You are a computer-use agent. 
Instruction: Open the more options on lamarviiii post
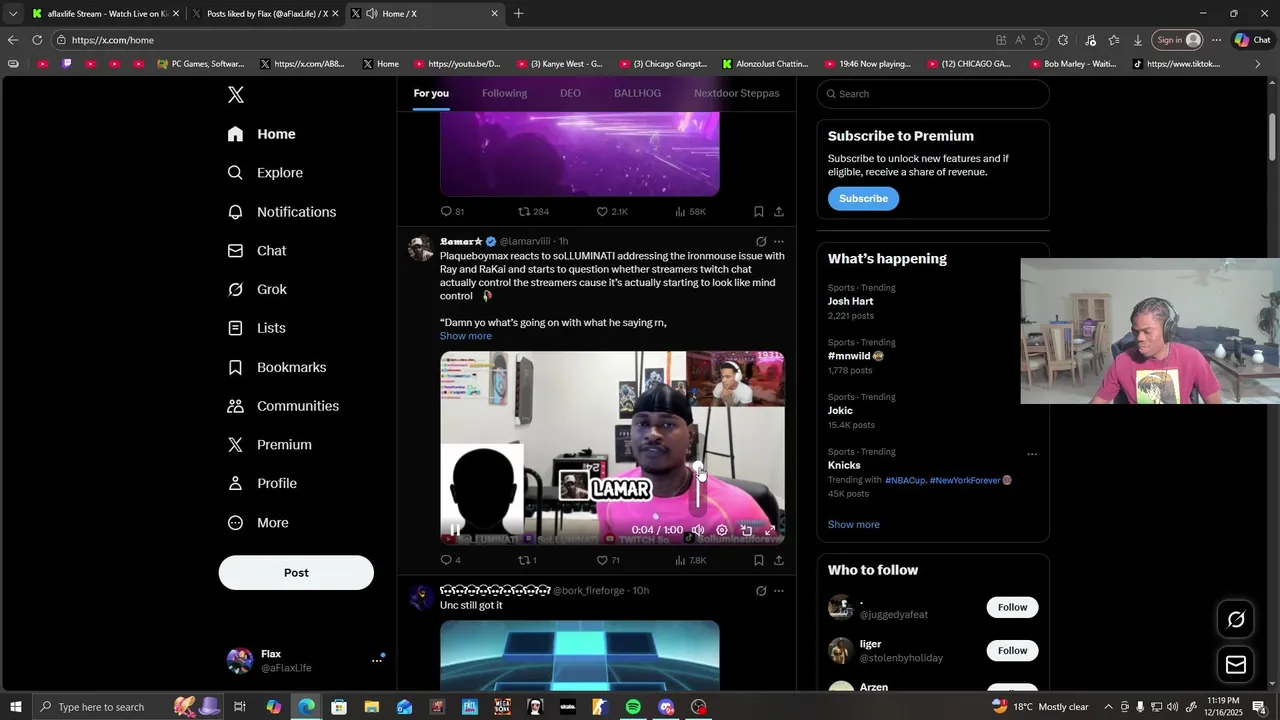[x=779, y=242]
